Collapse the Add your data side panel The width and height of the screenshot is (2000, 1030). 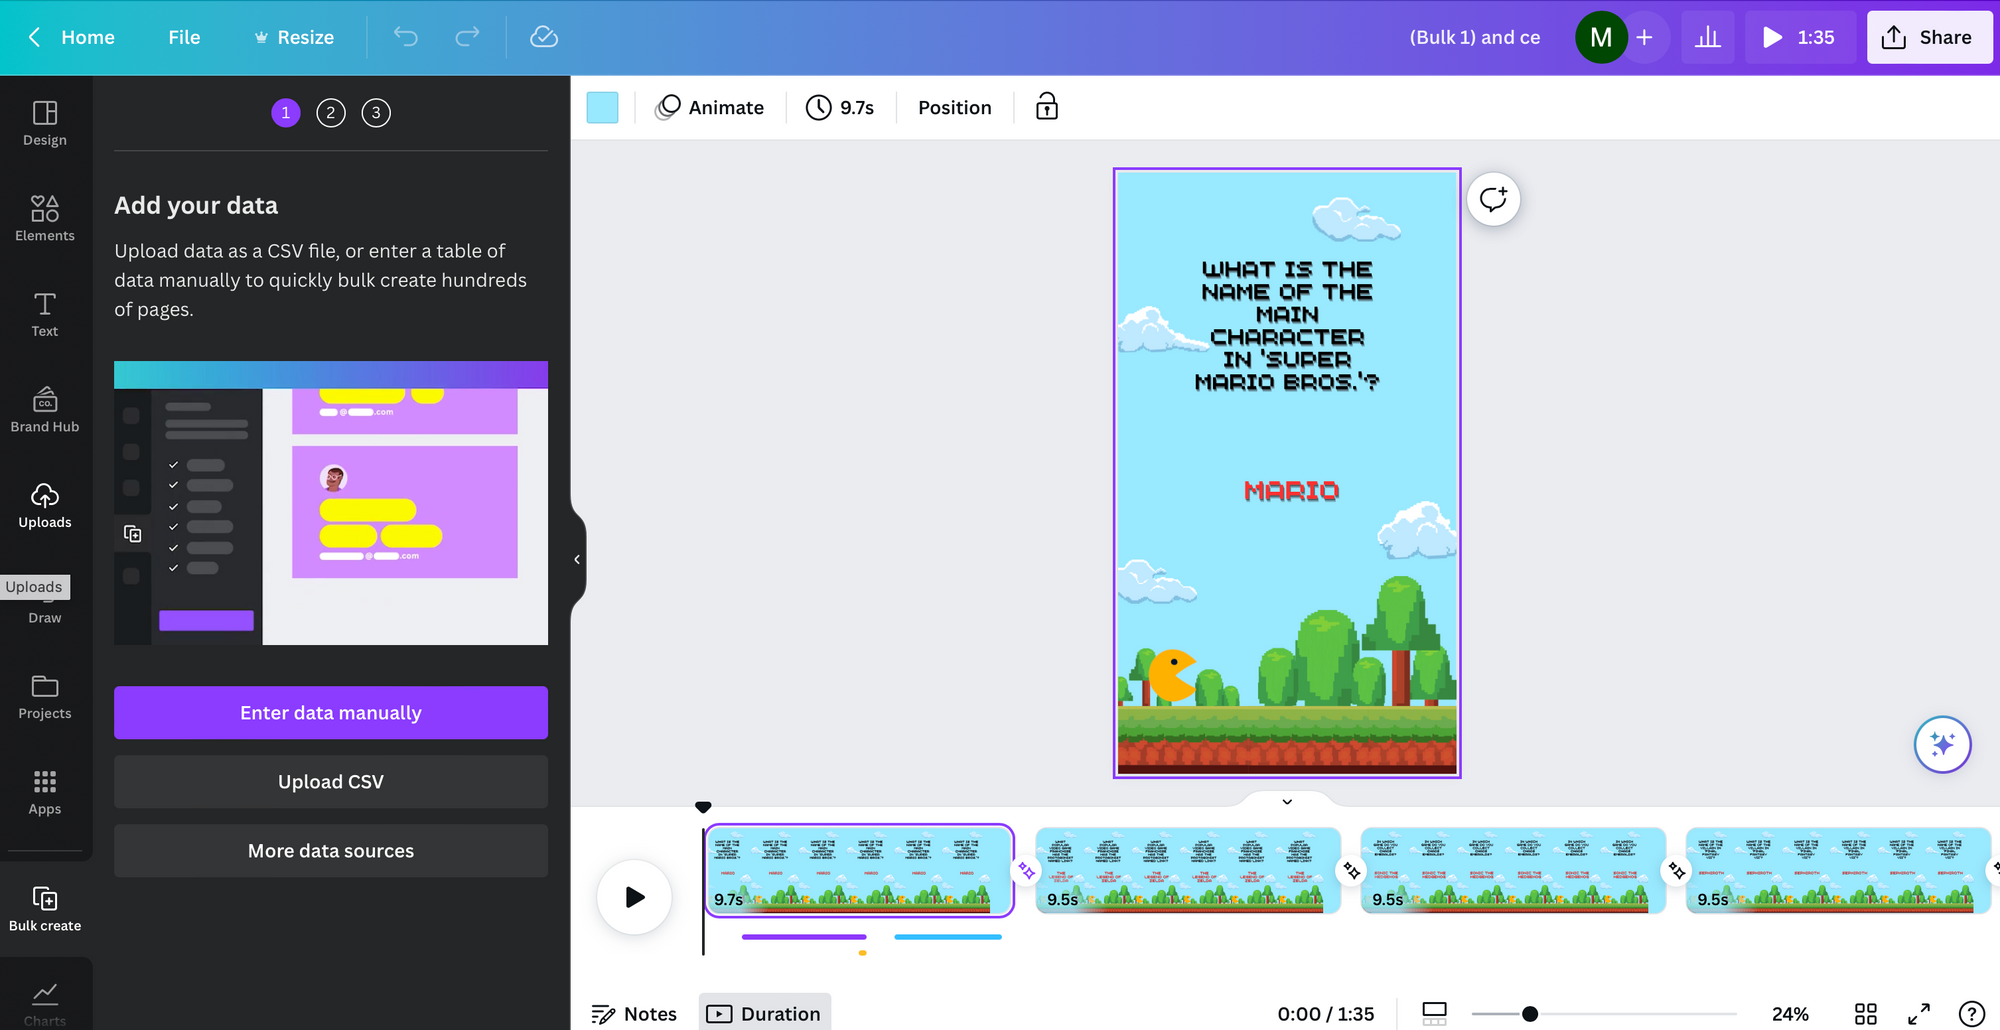click(x=576, y=559)
